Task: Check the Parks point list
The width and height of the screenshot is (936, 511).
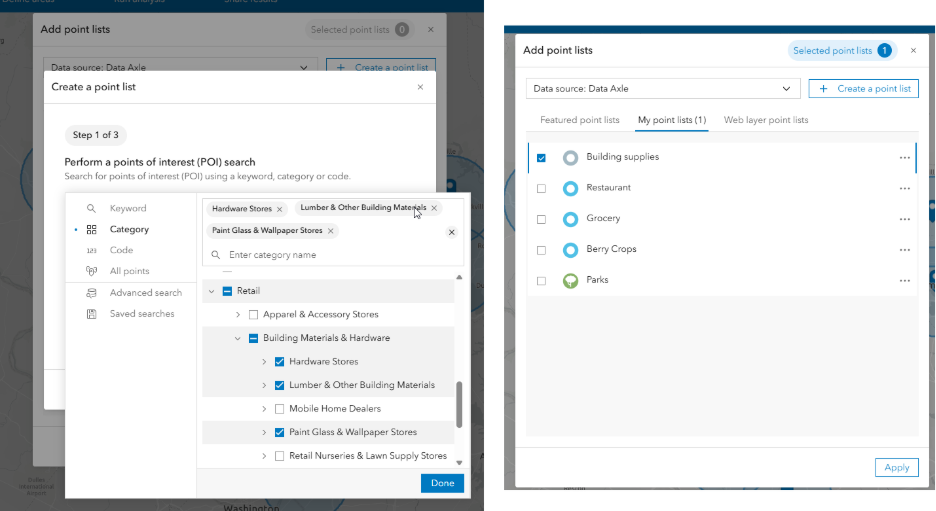Action: click(541, 281)
